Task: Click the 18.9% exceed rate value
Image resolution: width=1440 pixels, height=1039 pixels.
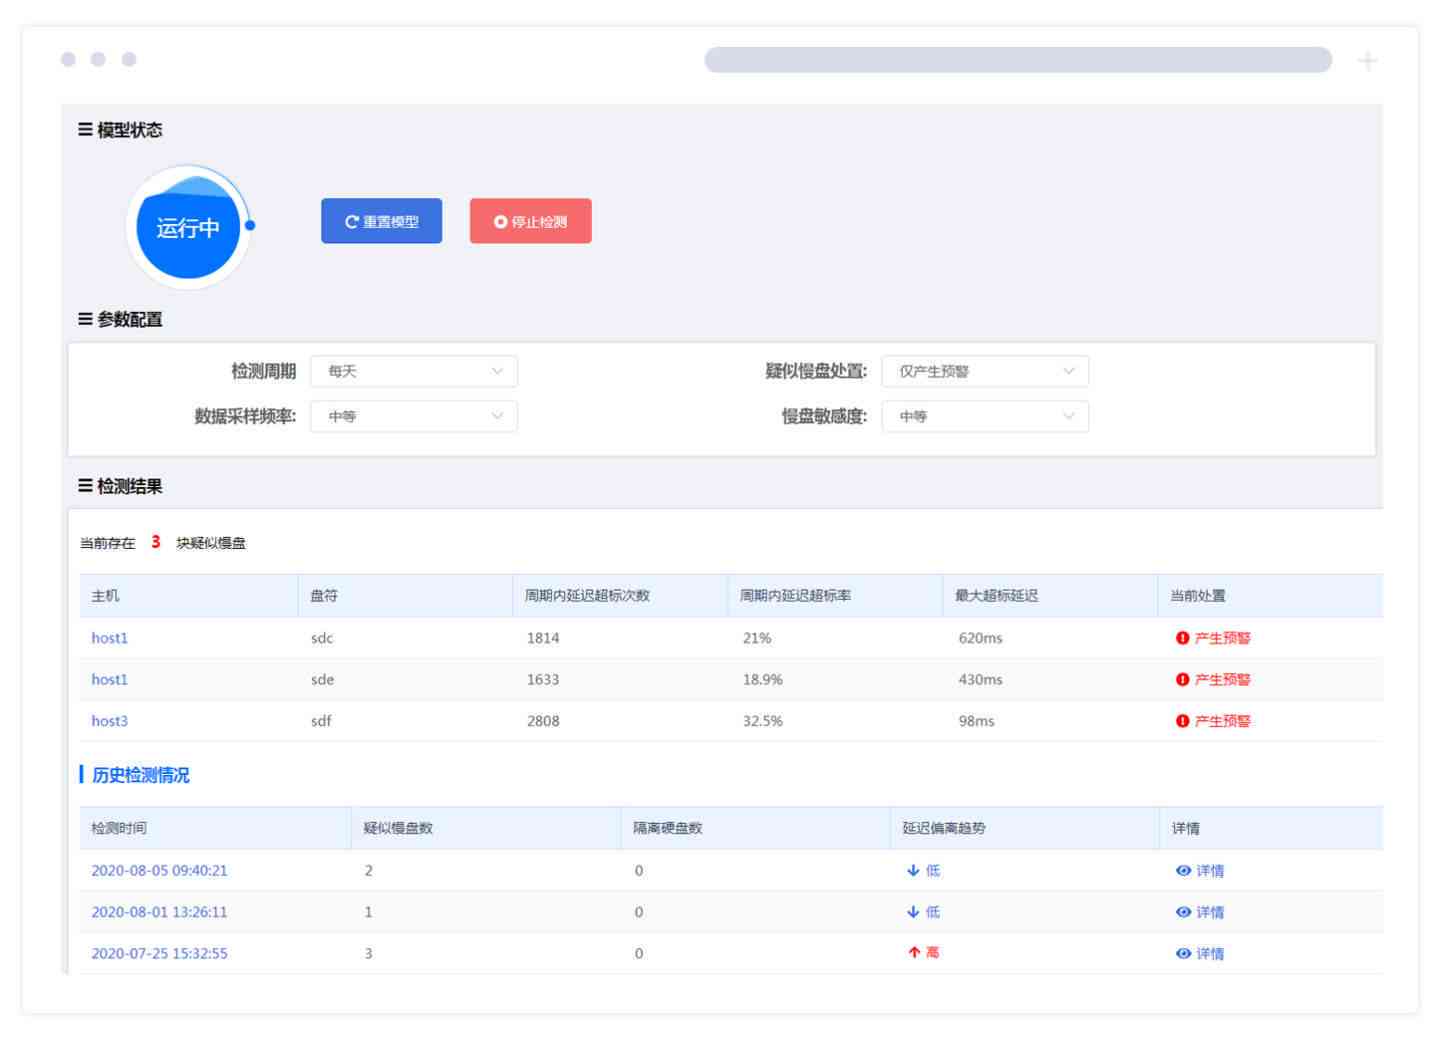Action: pos(762,679)
